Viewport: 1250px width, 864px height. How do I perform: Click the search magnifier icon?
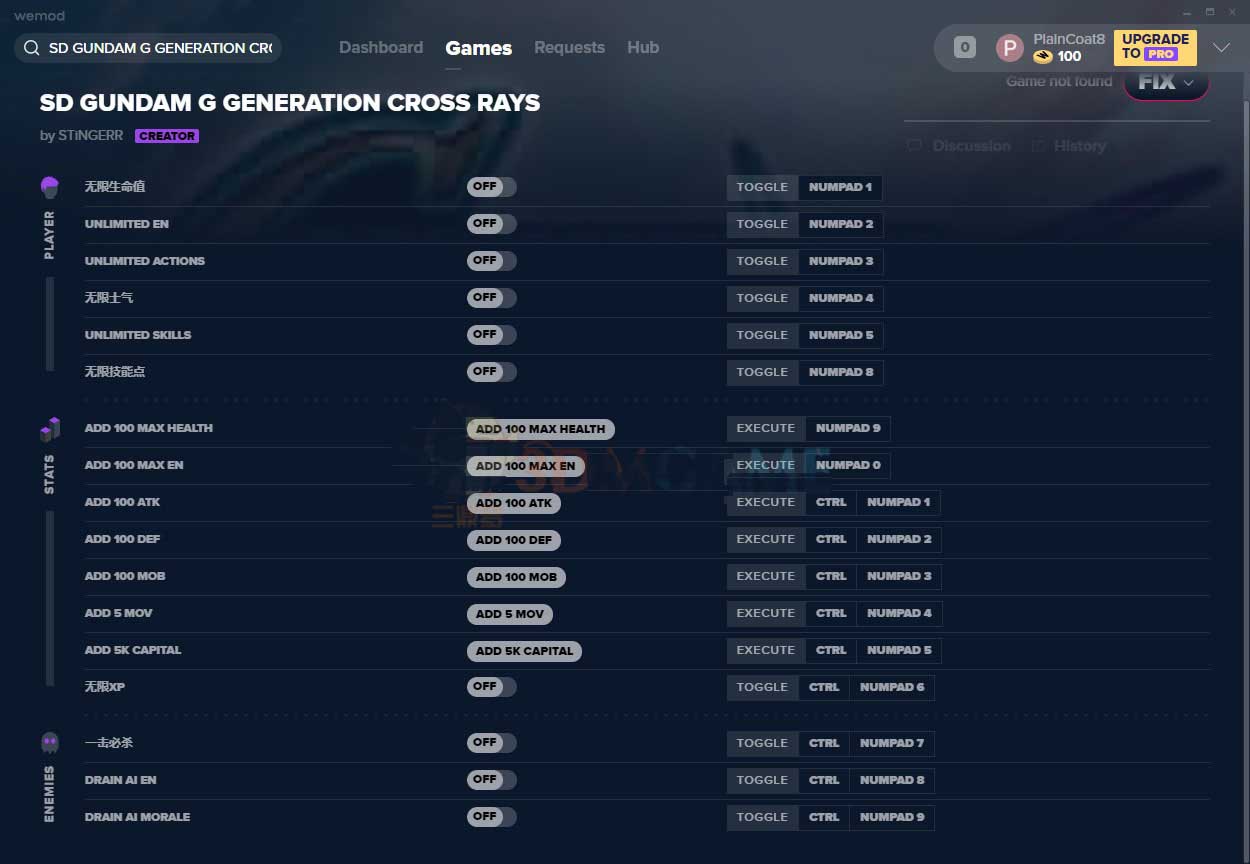[x=31, y=48]
